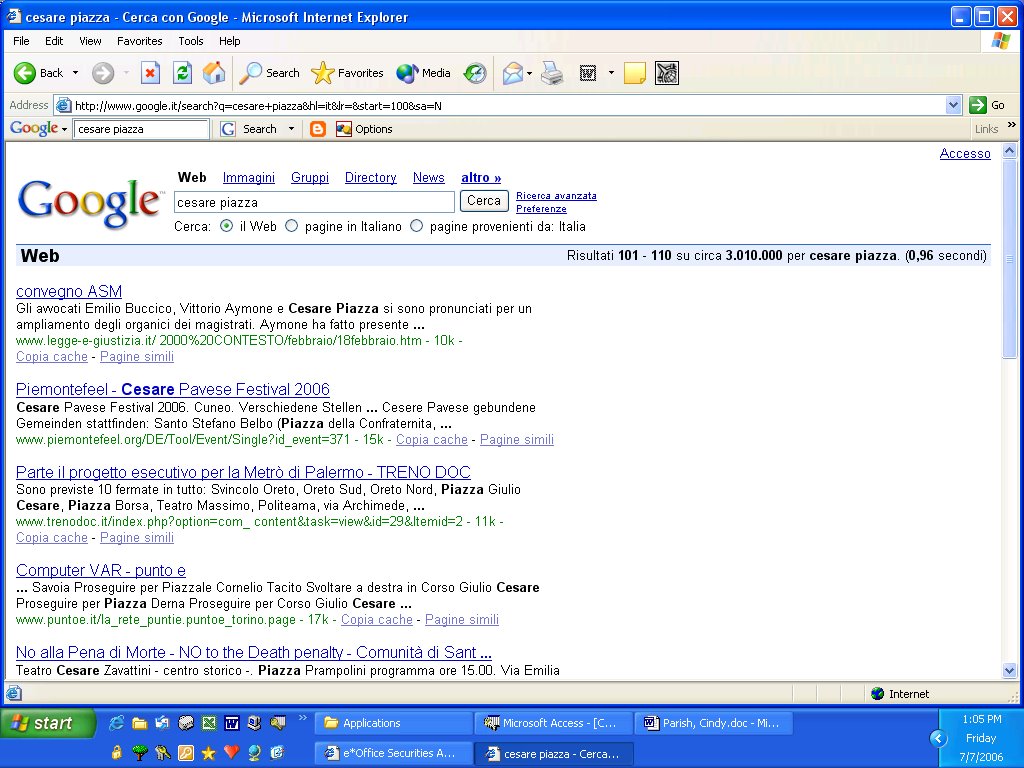The height and width of the screenshot is (768, 1024).
Task: Open the Mail button dropdown arrow
Action: (x=529, y=73)
